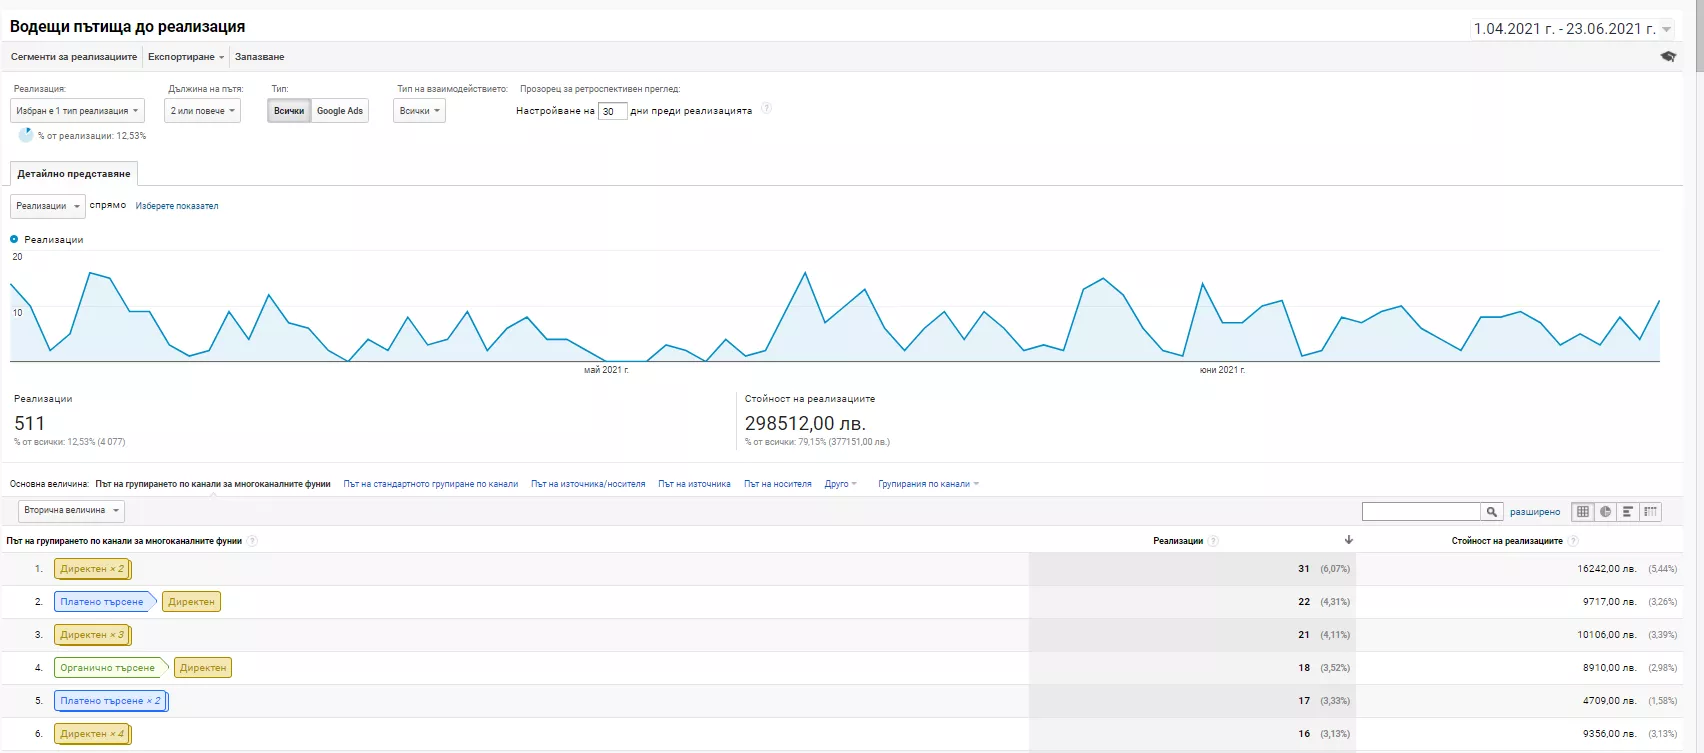Click help icon beside lookback window setting

tap(766, 108)
